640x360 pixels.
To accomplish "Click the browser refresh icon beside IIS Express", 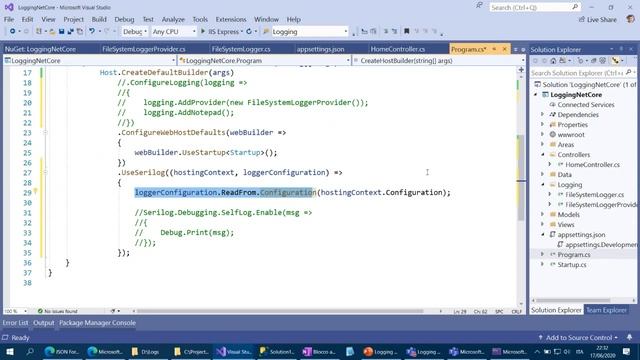I will (249, 31).
